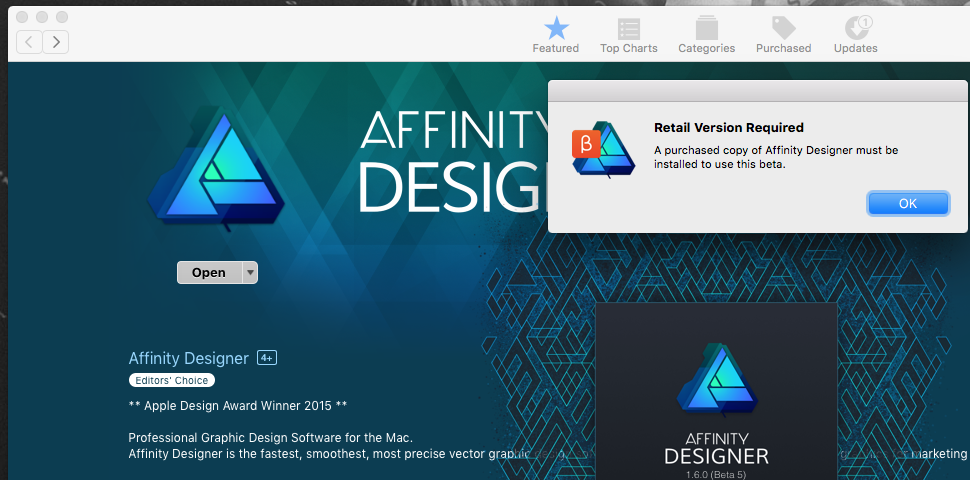Open the Updates tab
The image size is (970, 480).
[x=856, y=35]
